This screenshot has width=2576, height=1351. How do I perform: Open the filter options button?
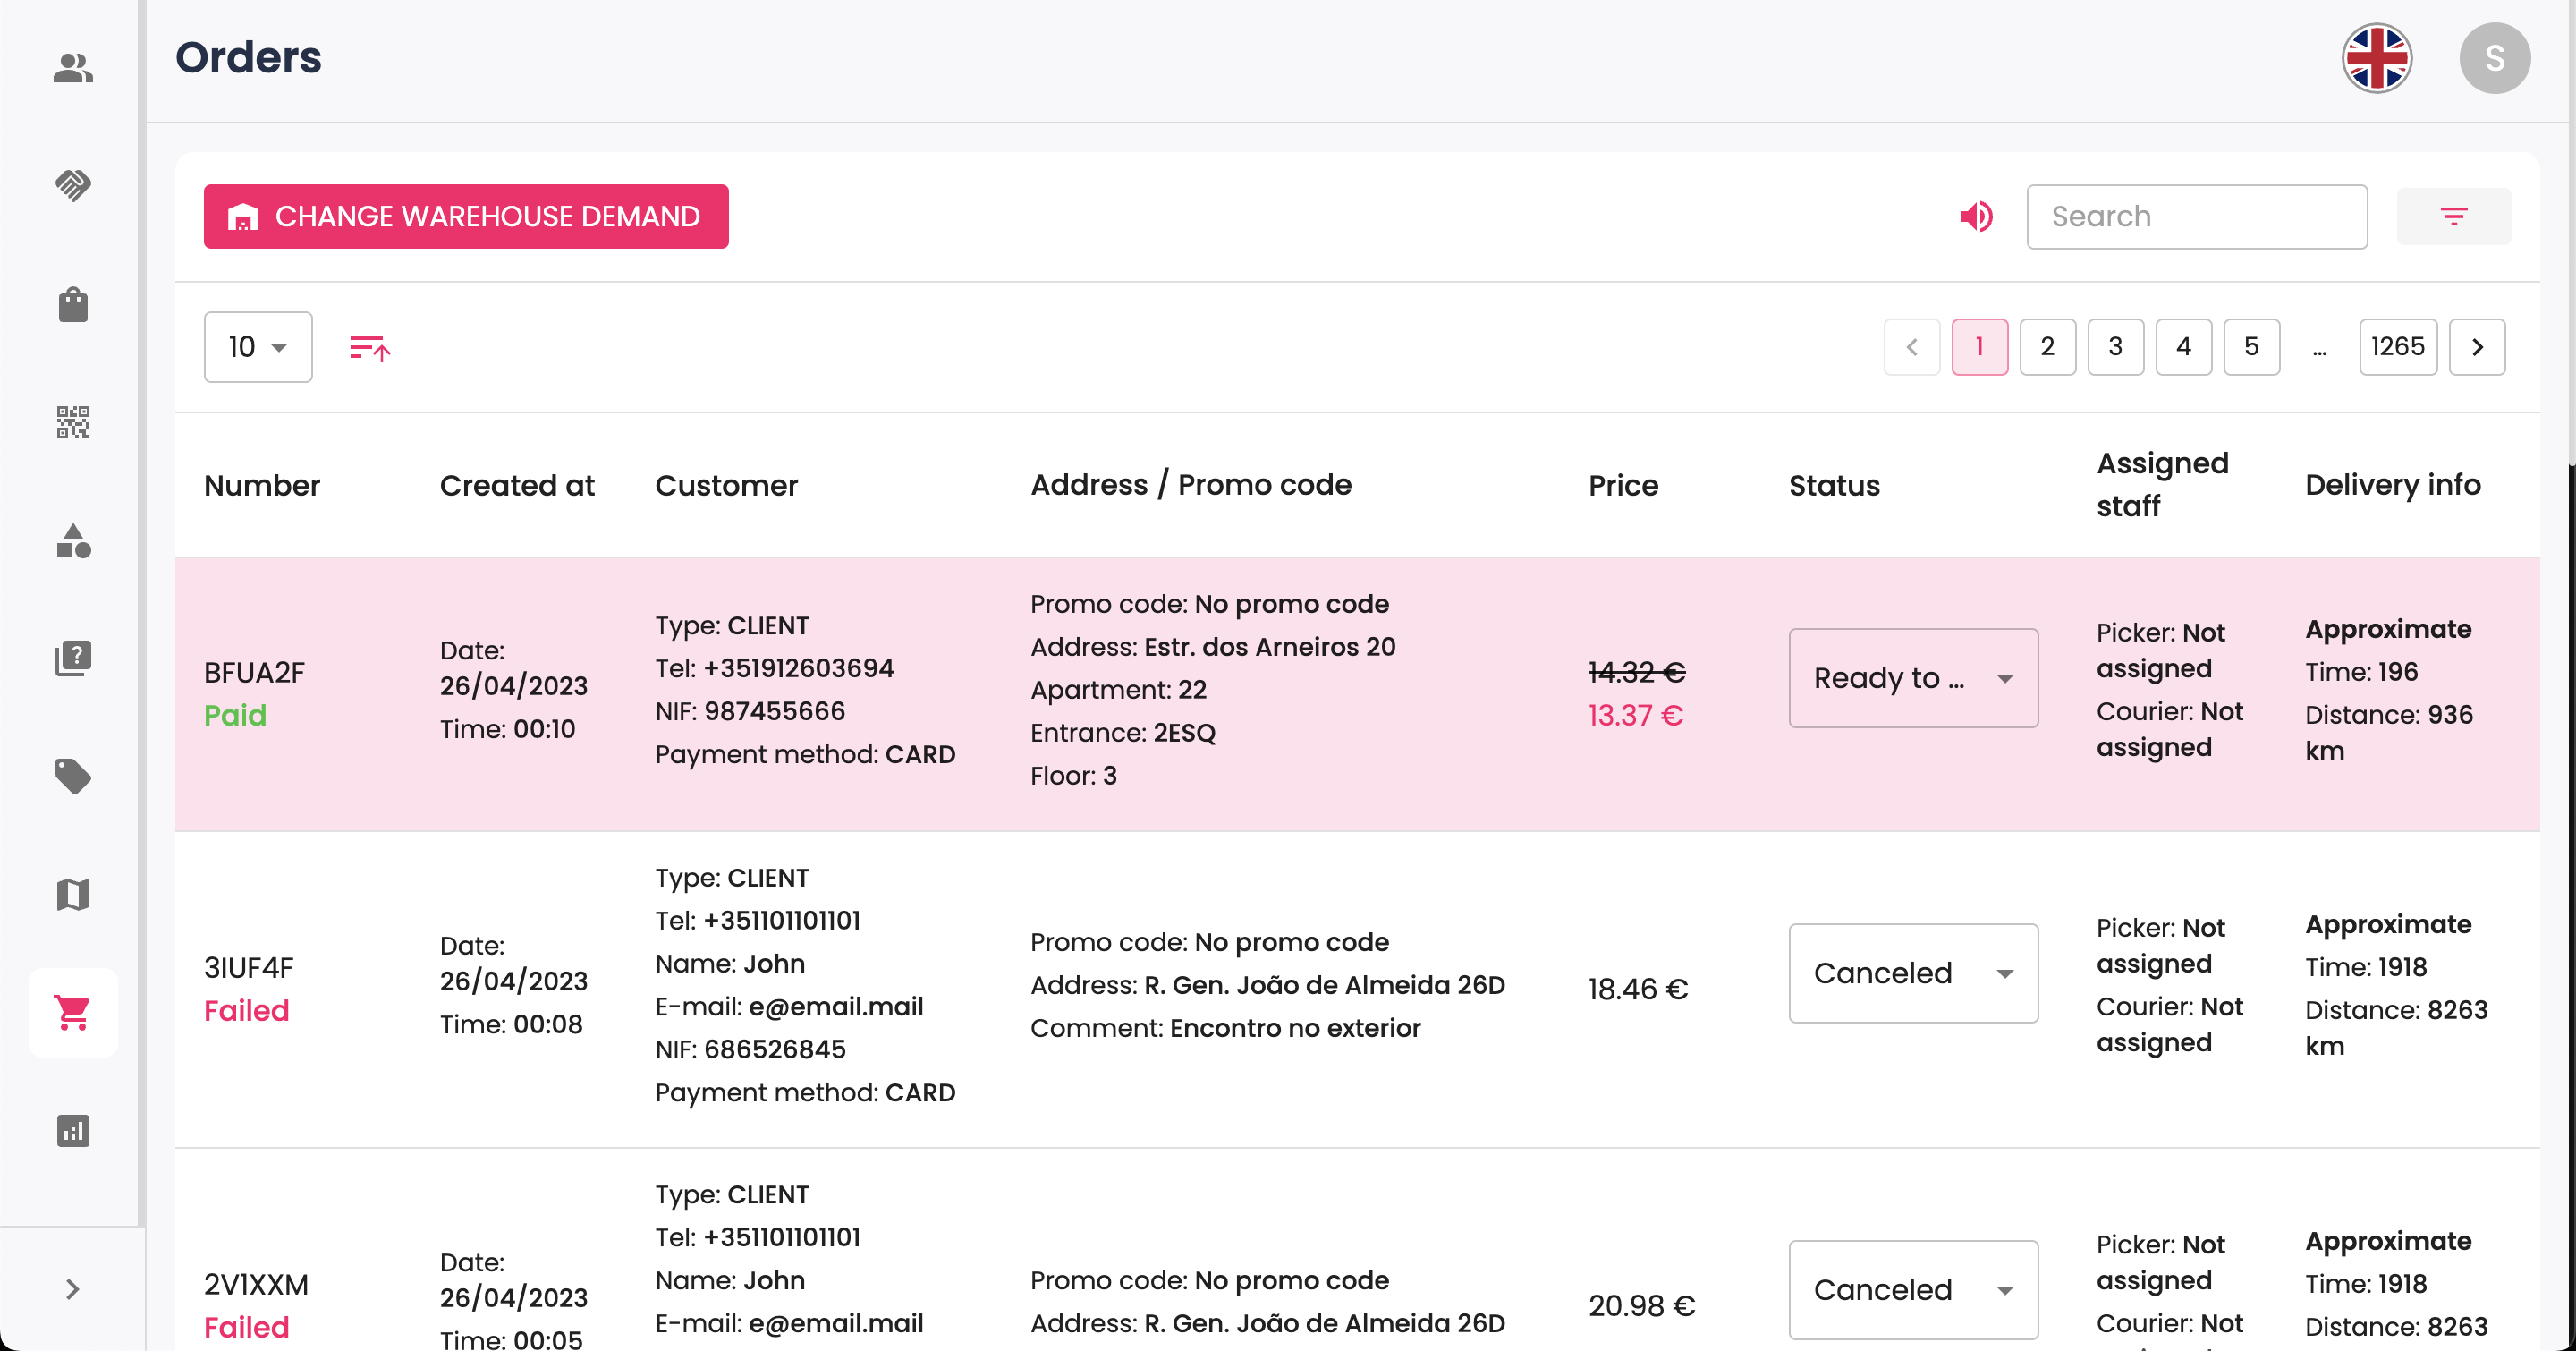click(x=2453, y=216)
